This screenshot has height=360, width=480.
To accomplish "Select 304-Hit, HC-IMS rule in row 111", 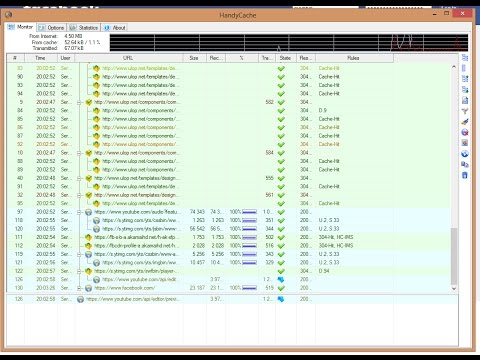I will click(x=336, y=237).
